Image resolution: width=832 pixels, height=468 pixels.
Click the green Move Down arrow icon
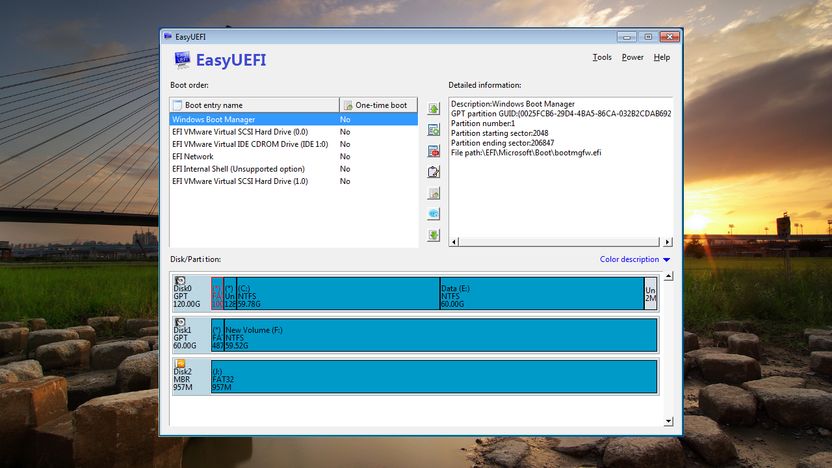point(434,235)
